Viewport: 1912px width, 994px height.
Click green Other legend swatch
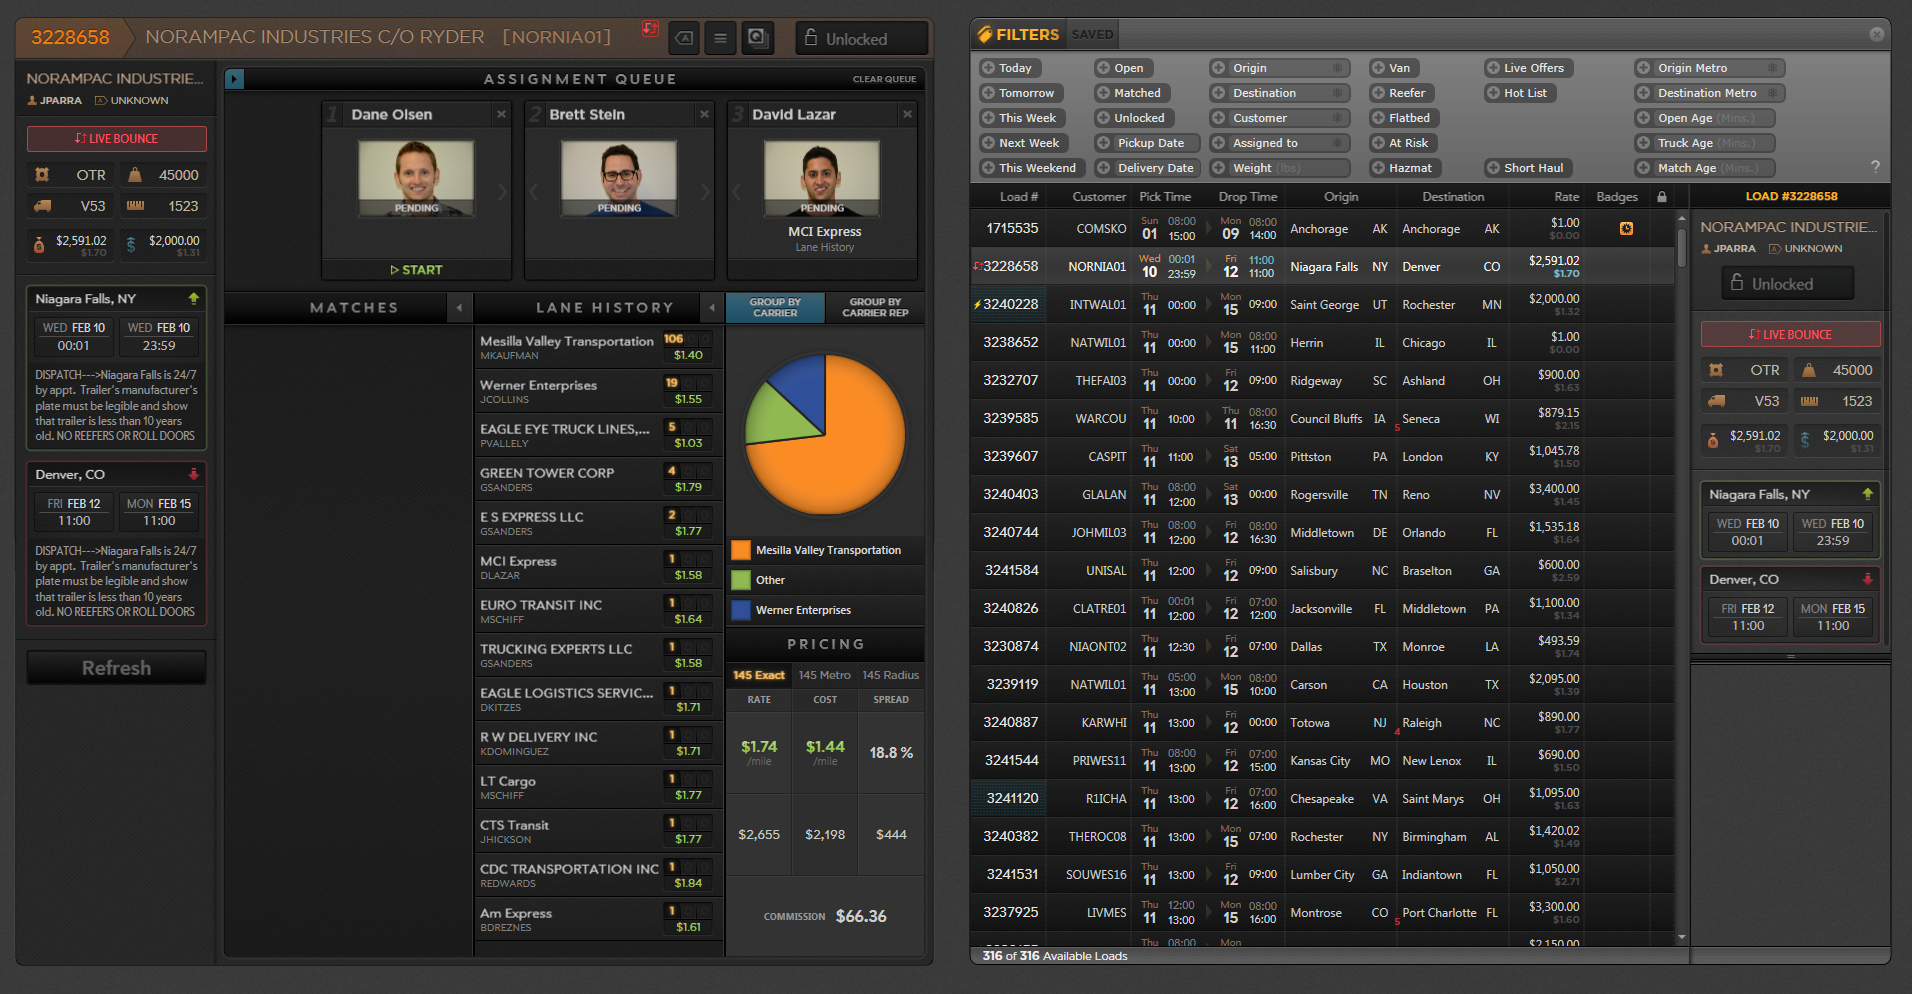741,580
